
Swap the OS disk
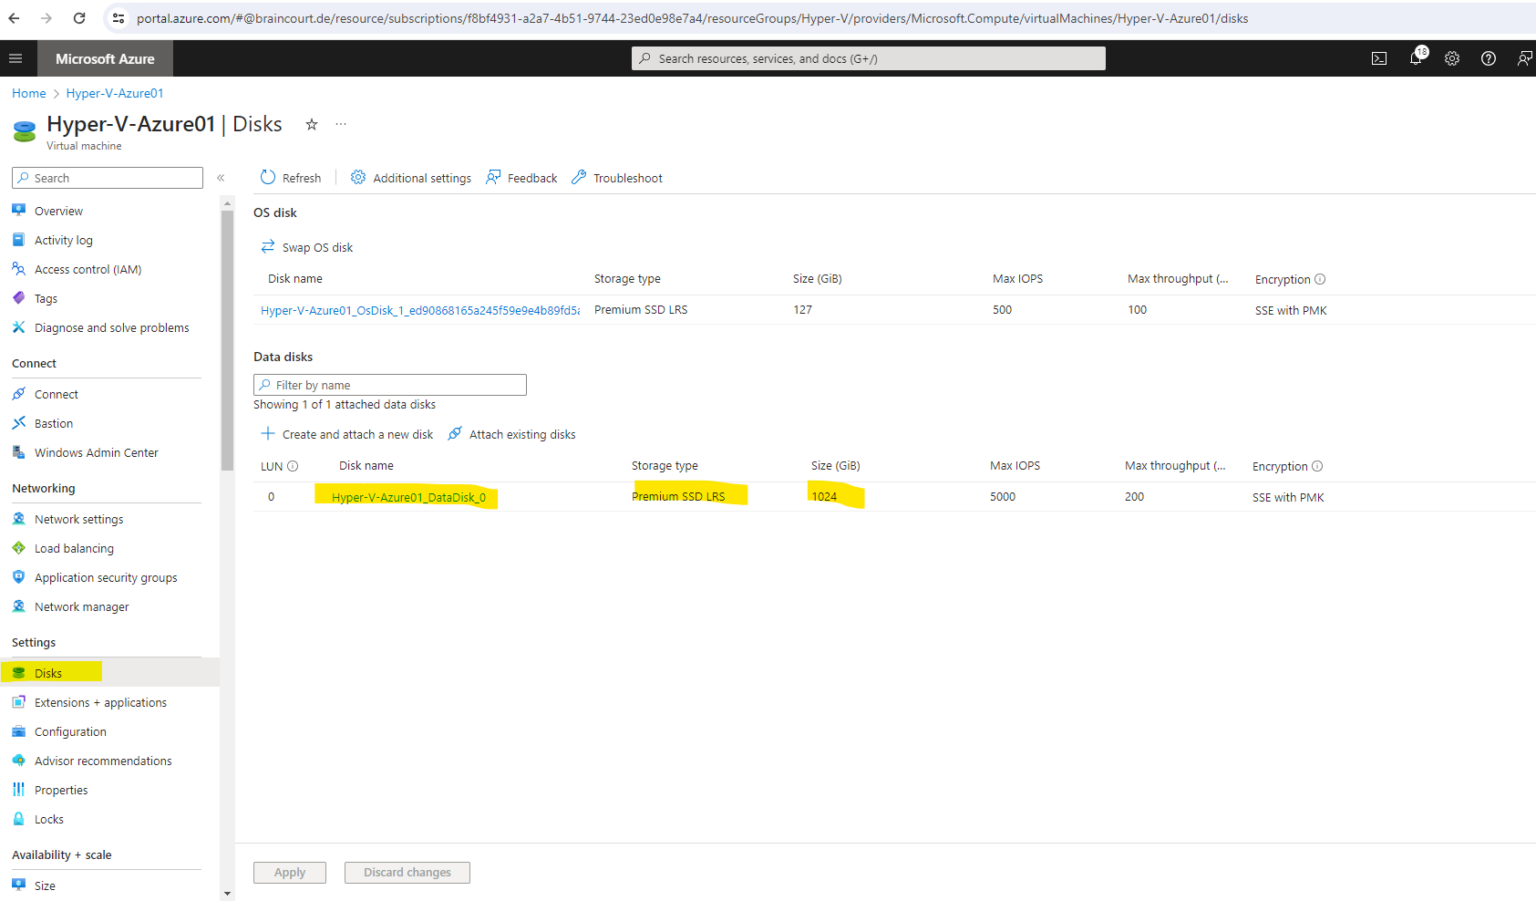306,247
